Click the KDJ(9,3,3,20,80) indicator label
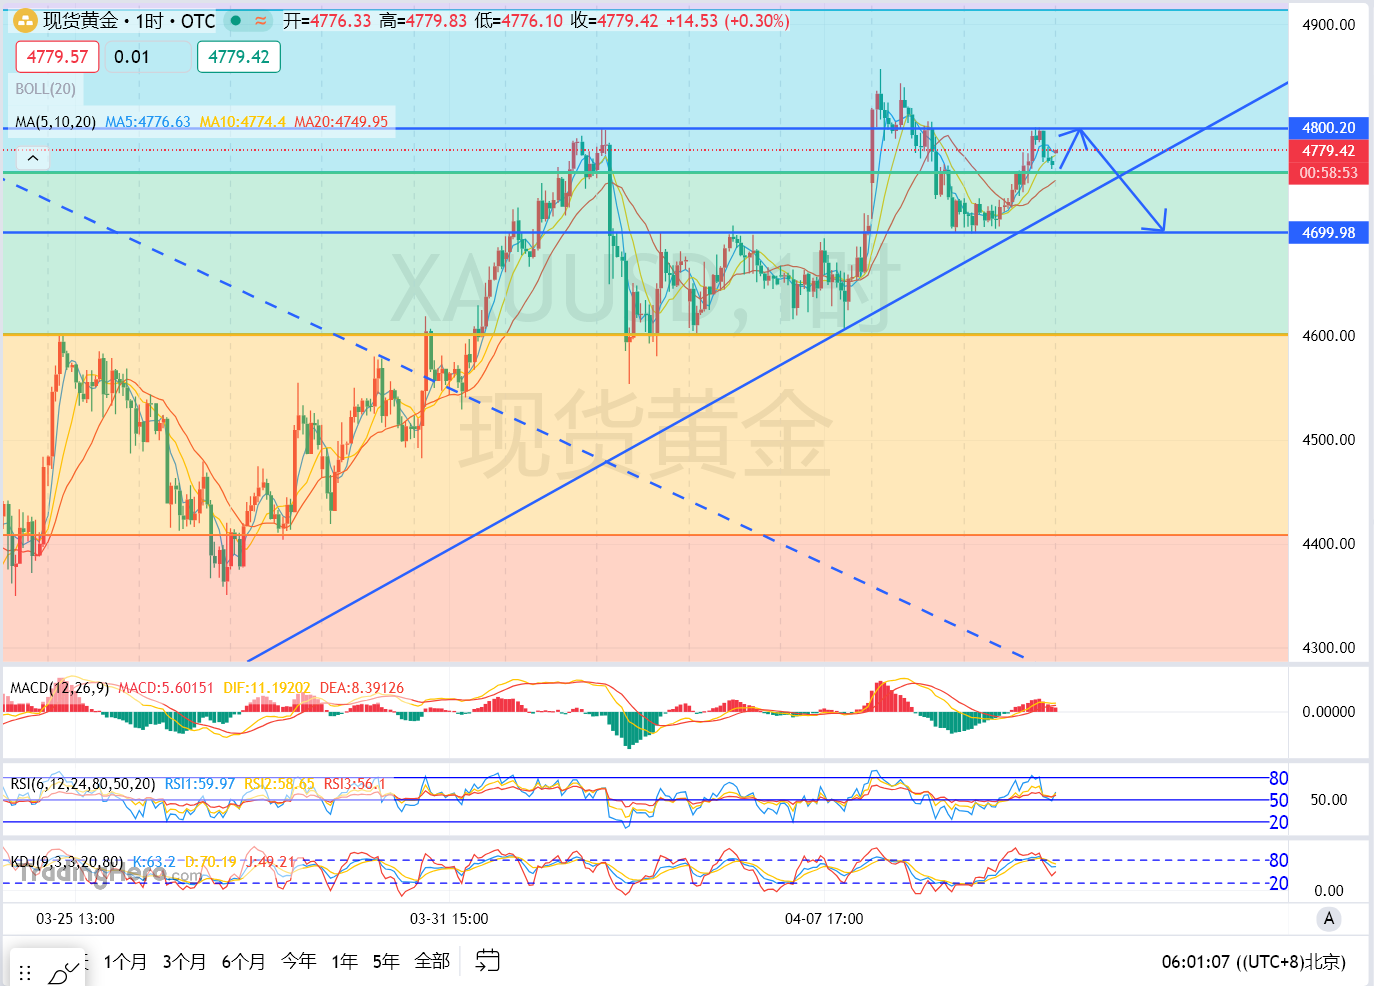 click(x=67, y=861)
